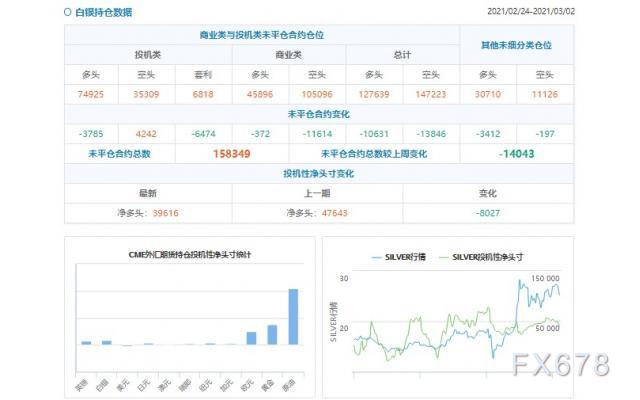Click the CME外汇期货持仓投机性净头寸统计 chart title
The height and width of the screenshot is (400, 640).
click(x=190, y=255)
